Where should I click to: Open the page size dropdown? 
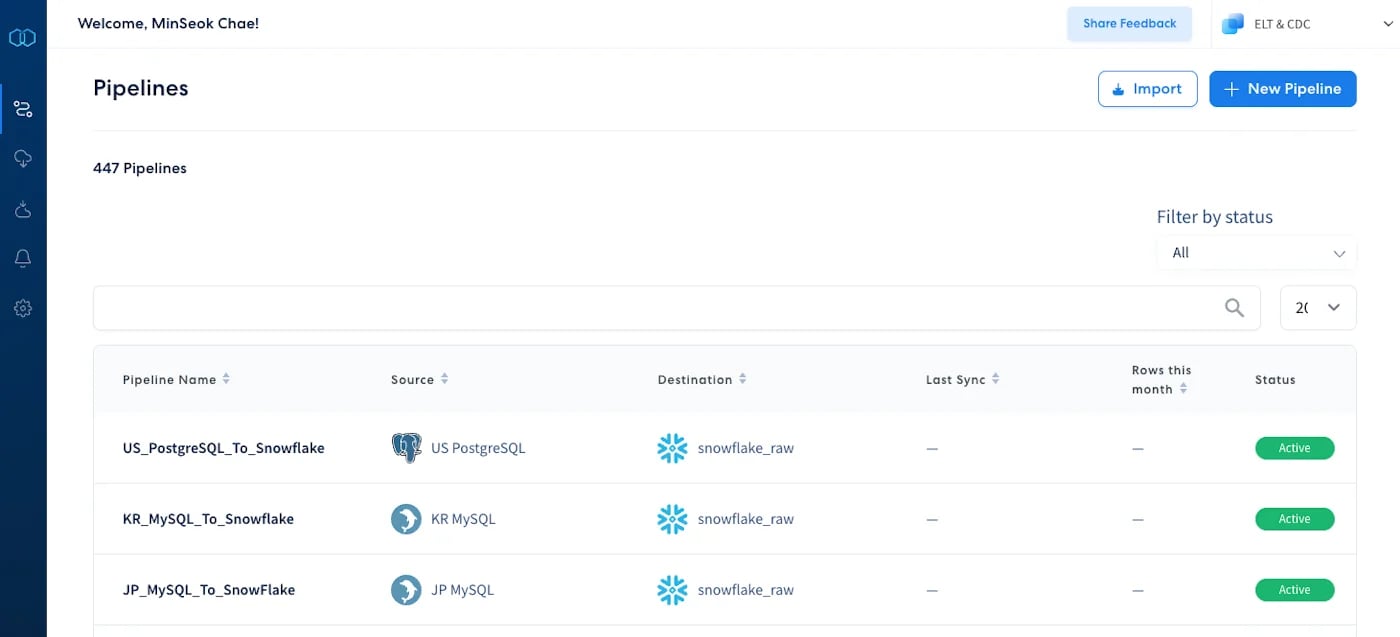click(1318, 308)
